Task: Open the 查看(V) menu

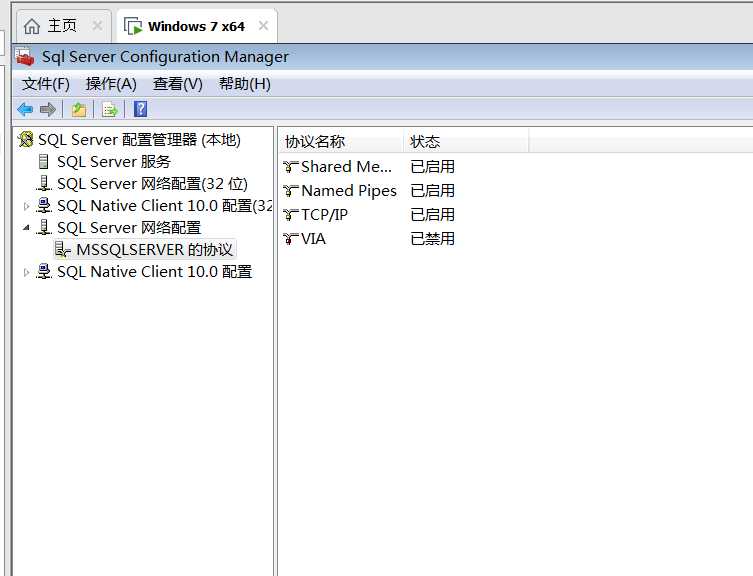Action: (x=178, y=84)
